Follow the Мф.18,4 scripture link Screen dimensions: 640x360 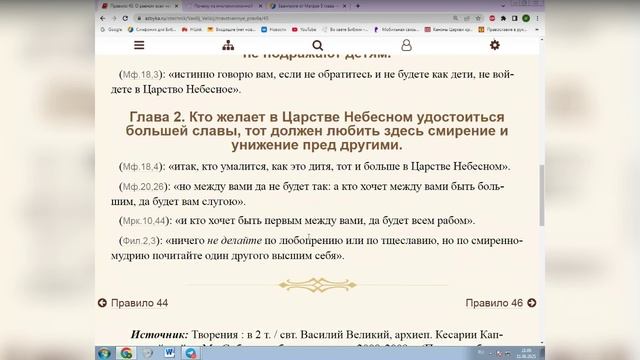tap(140, 167)
